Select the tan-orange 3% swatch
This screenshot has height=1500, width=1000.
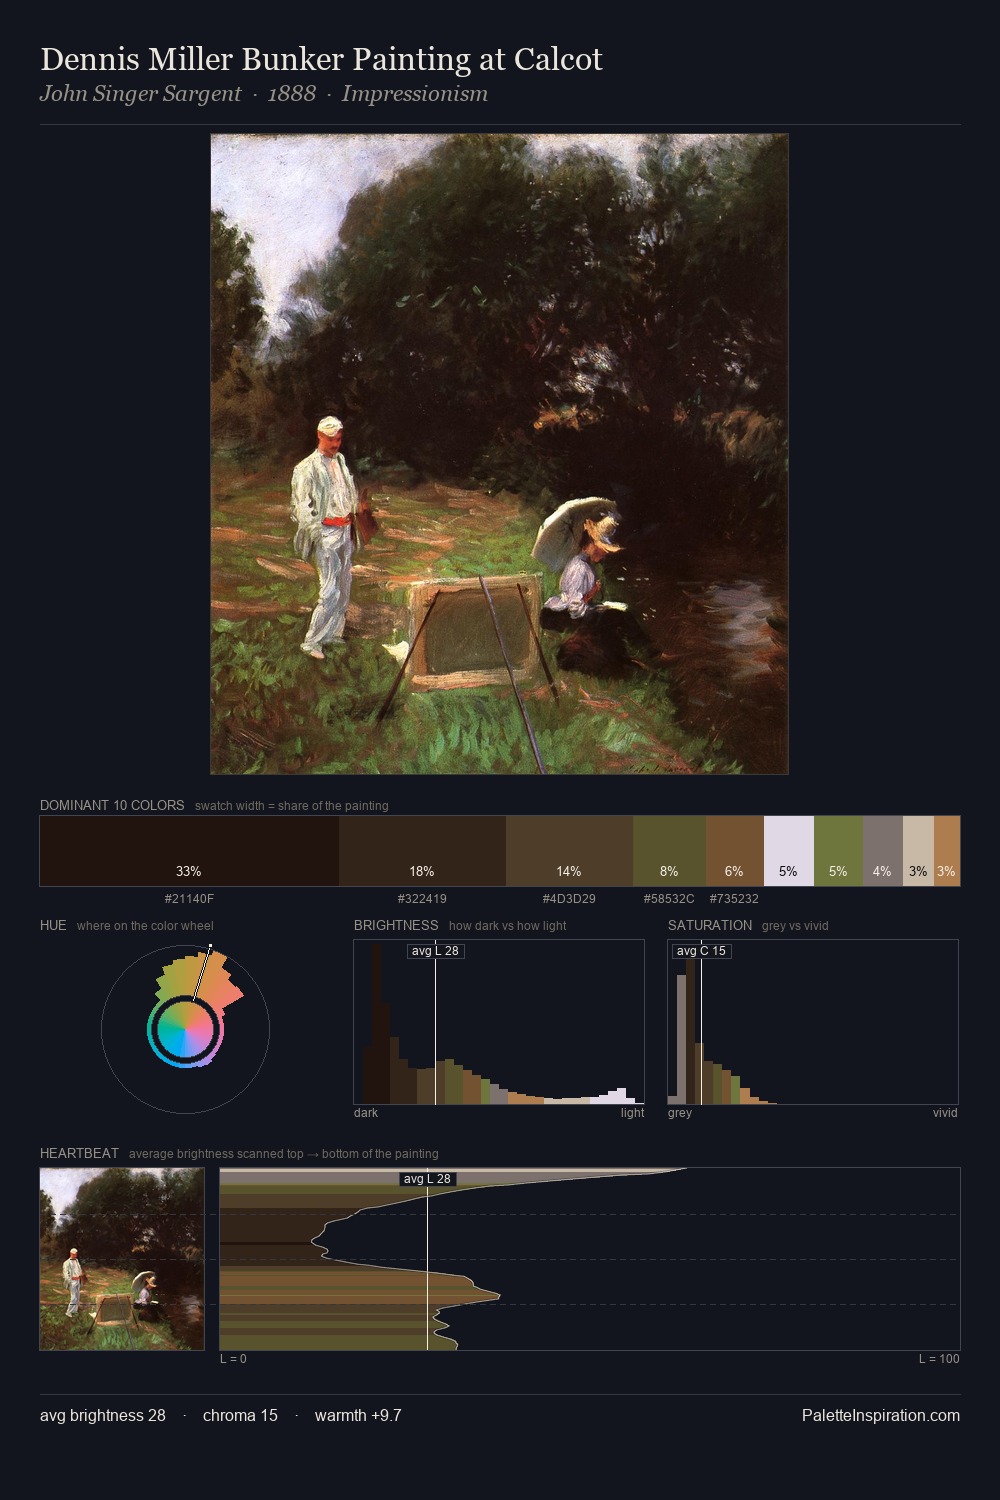[x=947, y=851]
